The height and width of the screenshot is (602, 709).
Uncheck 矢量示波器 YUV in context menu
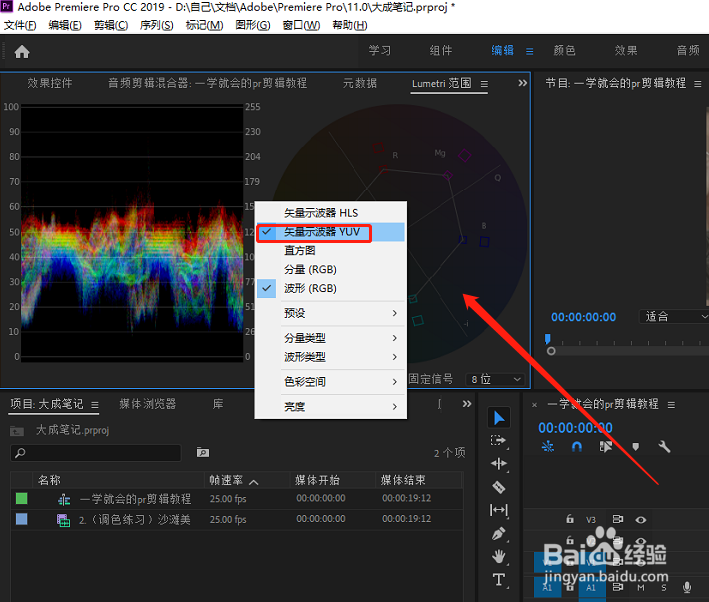tap(331, 232)
